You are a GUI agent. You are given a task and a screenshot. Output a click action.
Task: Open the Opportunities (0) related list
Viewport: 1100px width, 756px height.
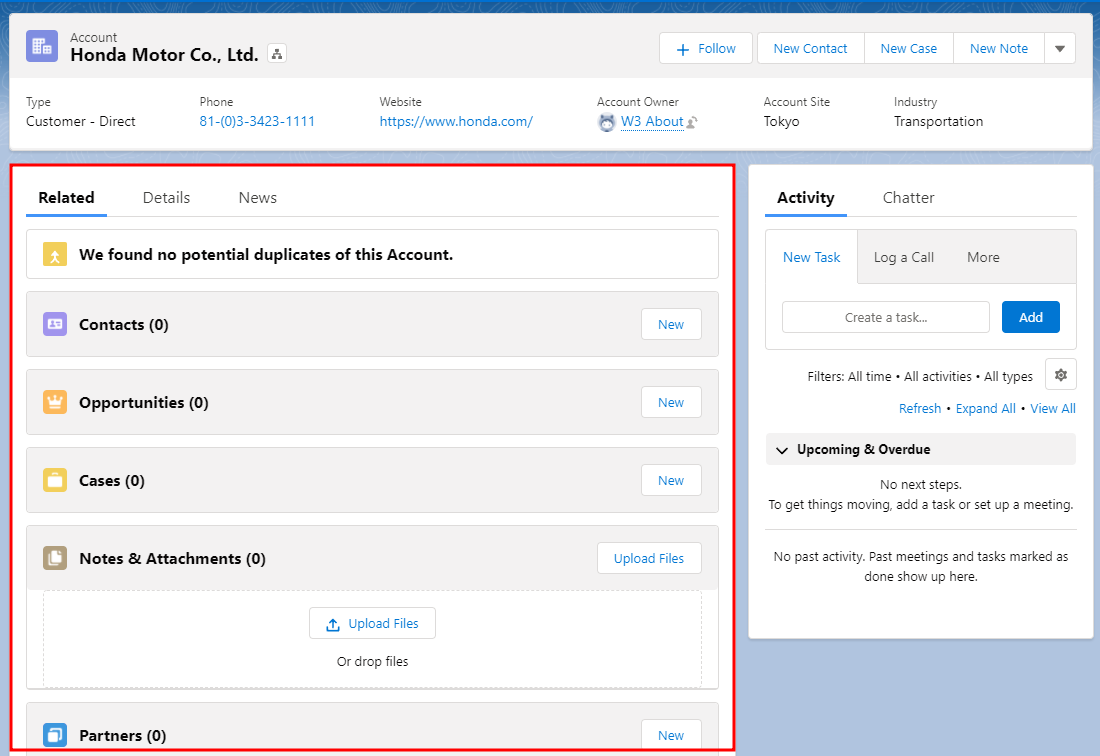[144, 403]
